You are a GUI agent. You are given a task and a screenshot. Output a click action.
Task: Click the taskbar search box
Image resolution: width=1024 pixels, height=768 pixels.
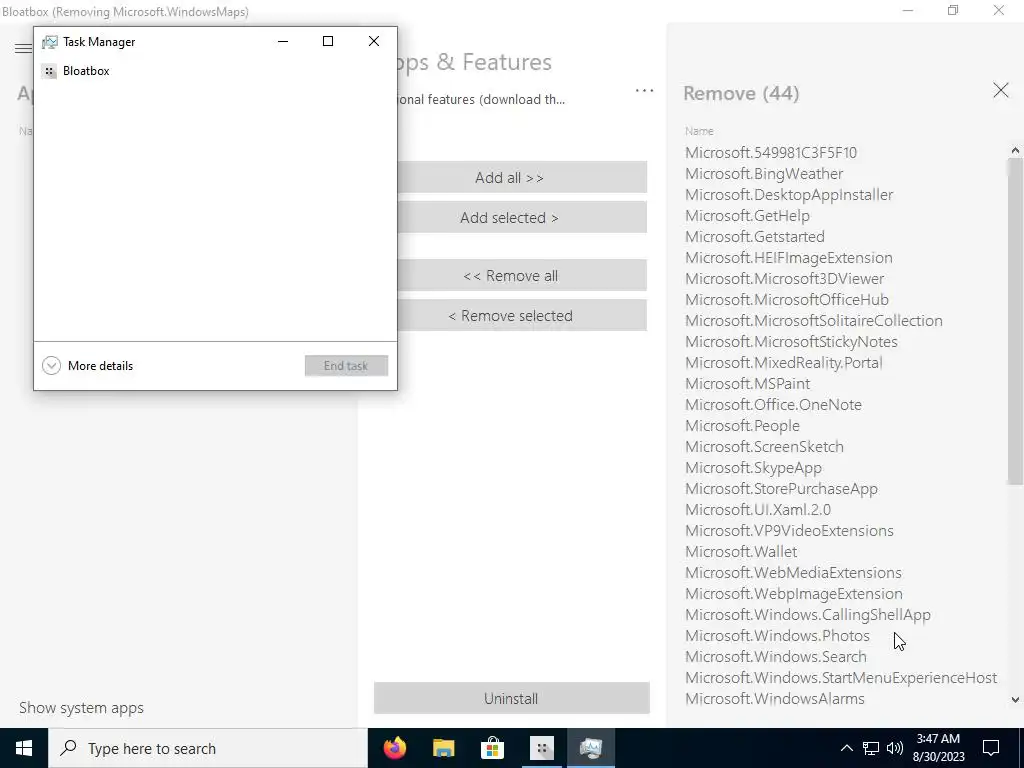(x=208, y=748)
